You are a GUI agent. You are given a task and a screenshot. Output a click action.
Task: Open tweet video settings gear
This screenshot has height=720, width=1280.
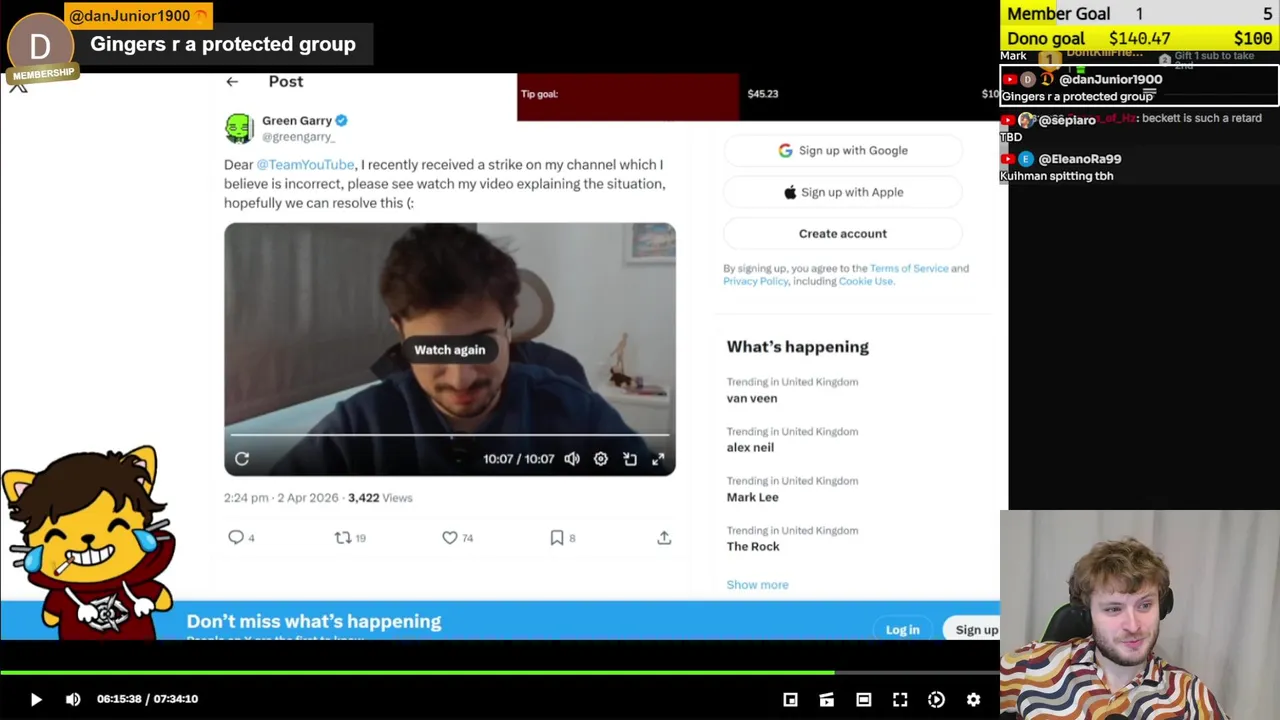[x=601, y=459]
